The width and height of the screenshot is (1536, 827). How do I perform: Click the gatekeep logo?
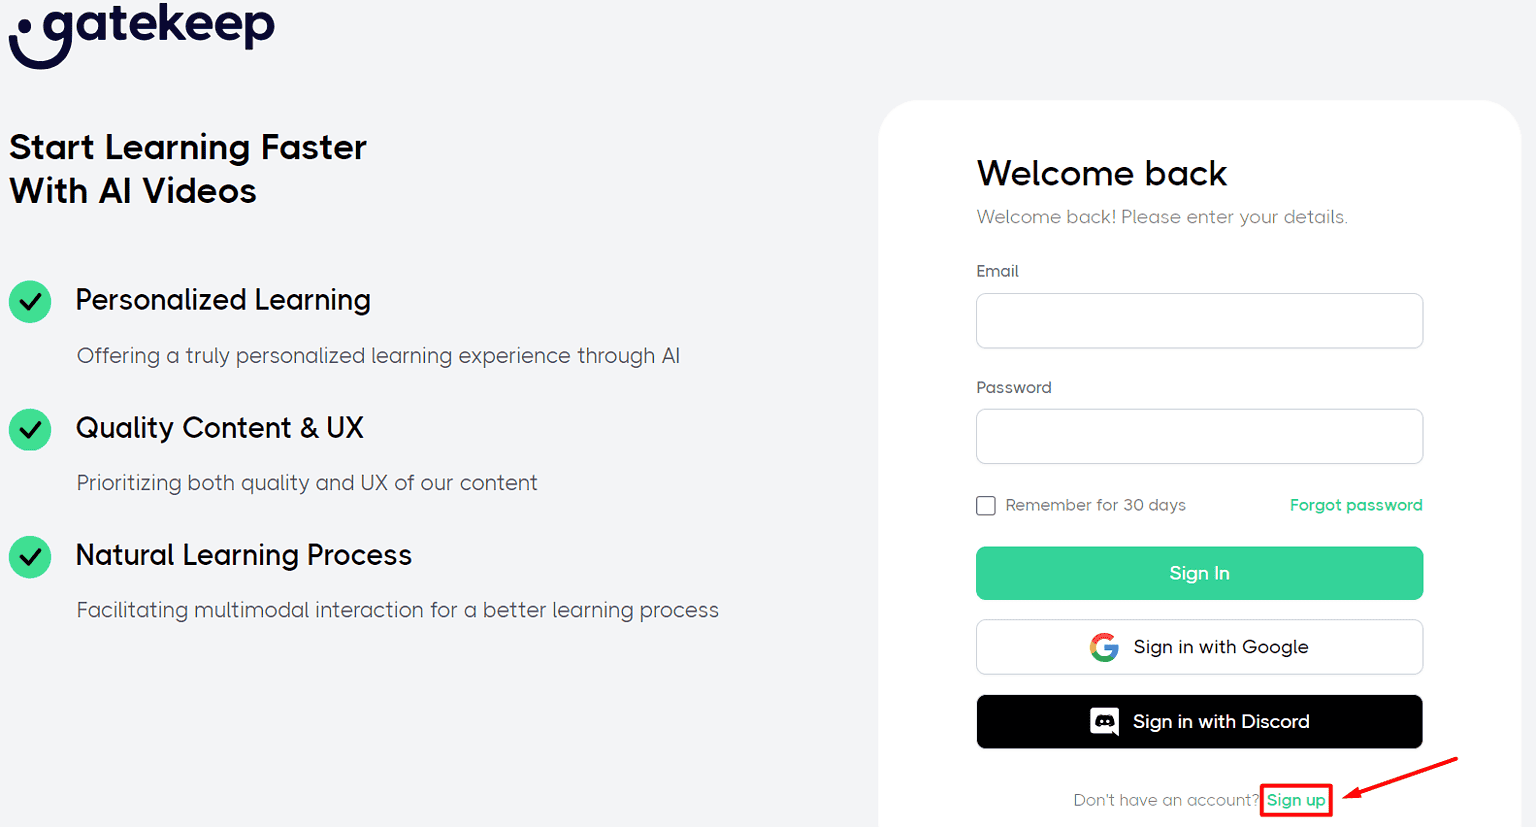coord(142,32)
